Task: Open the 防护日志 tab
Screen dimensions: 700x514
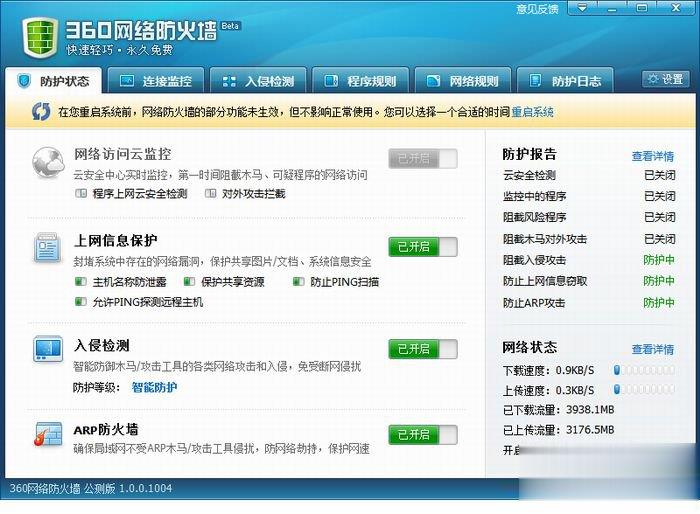Action: tap(565, 81)
